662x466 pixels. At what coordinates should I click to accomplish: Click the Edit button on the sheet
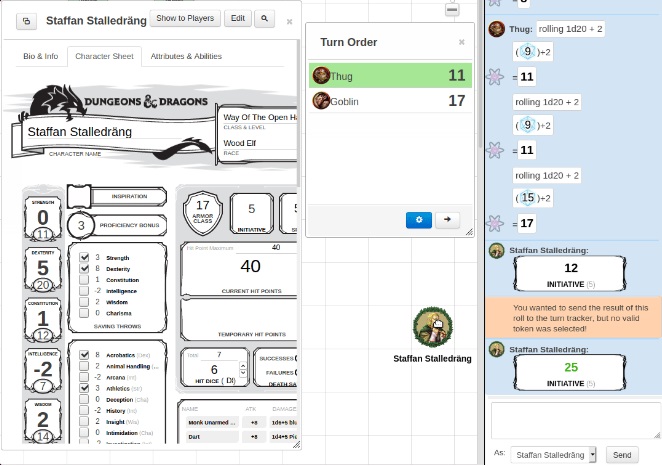(x=238, y=18)
